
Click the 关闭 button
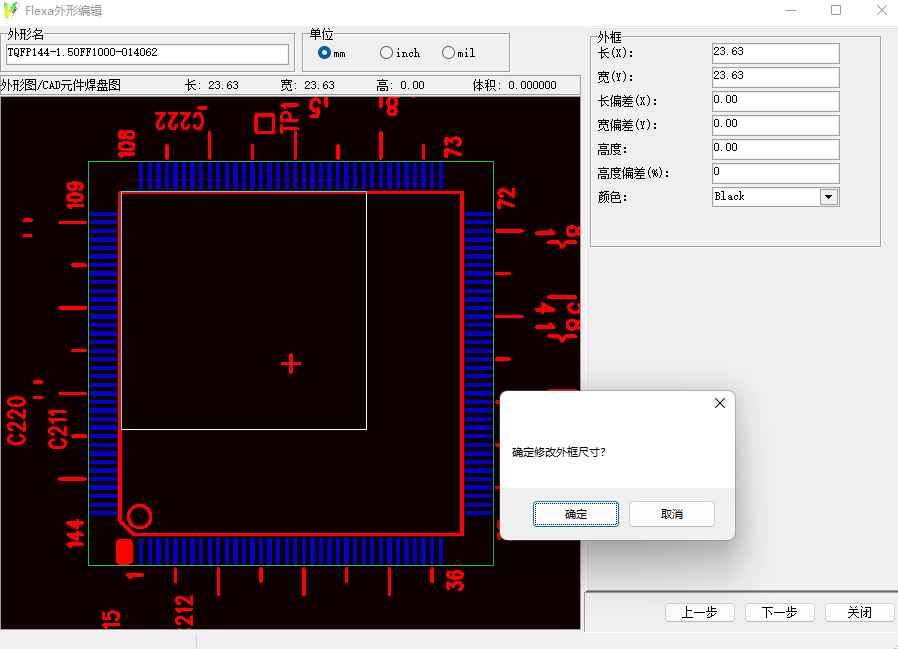pyautogui.click(x=859, y=612)
